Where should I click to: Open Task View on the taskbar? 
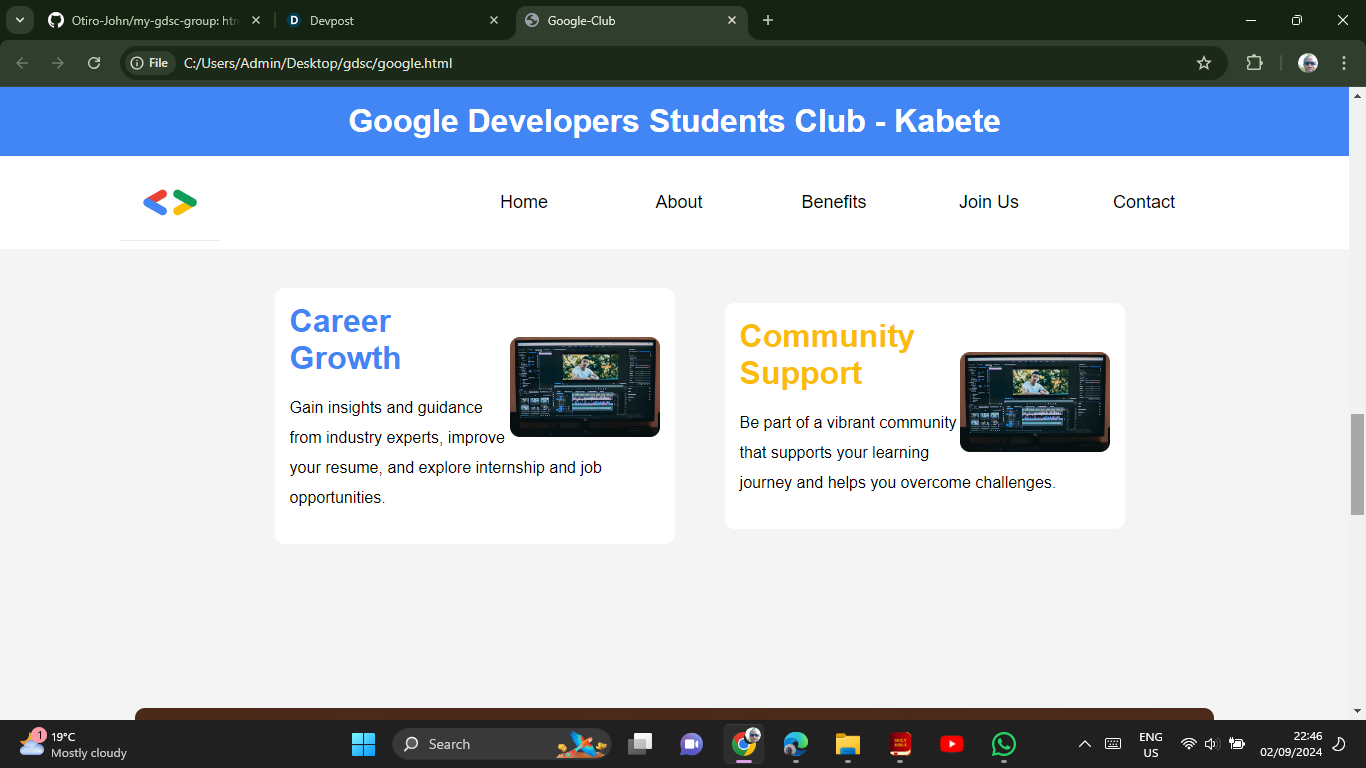click(x=640, y=744)
